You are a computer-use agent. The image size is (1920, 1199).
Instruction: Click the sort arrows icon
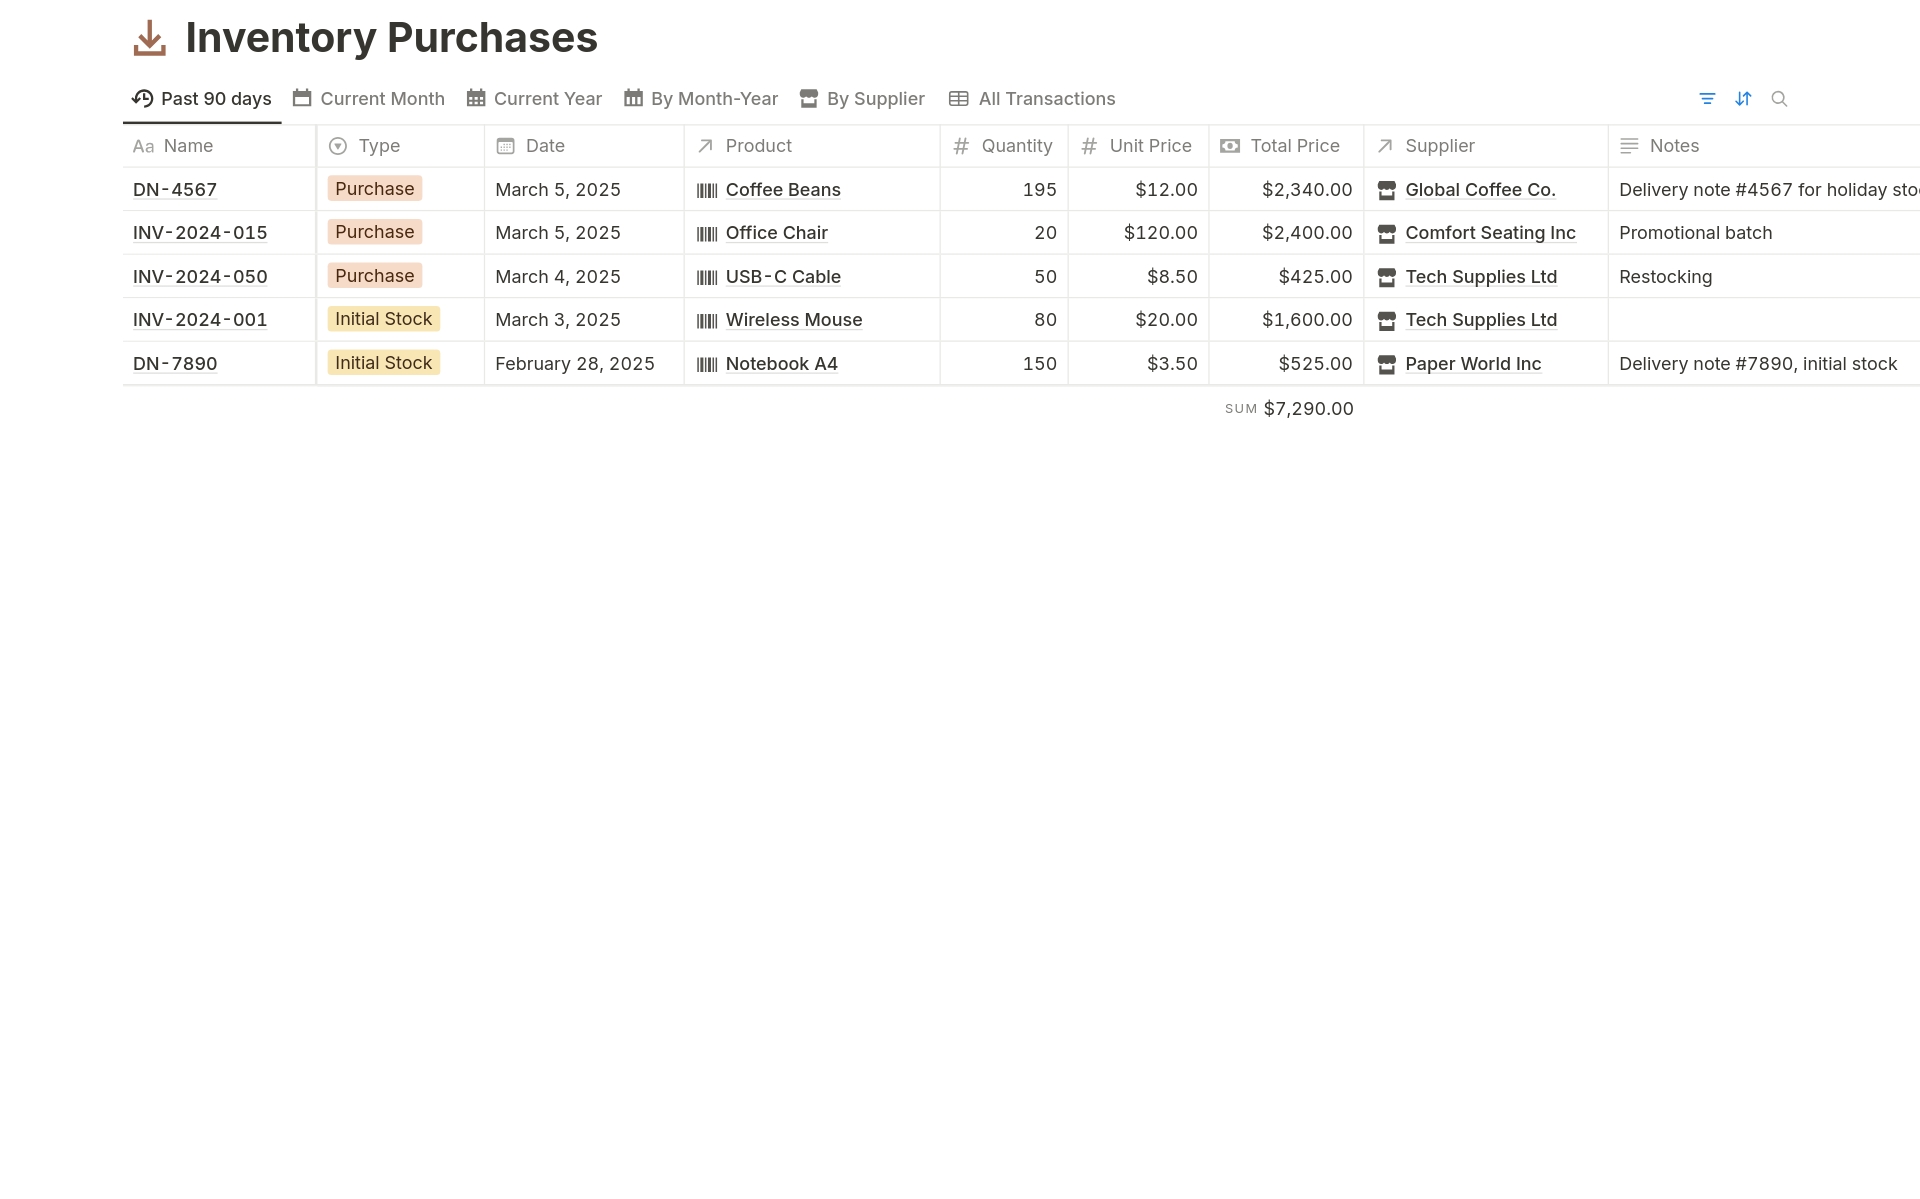pyautogui.click(x=1743, y=99)
